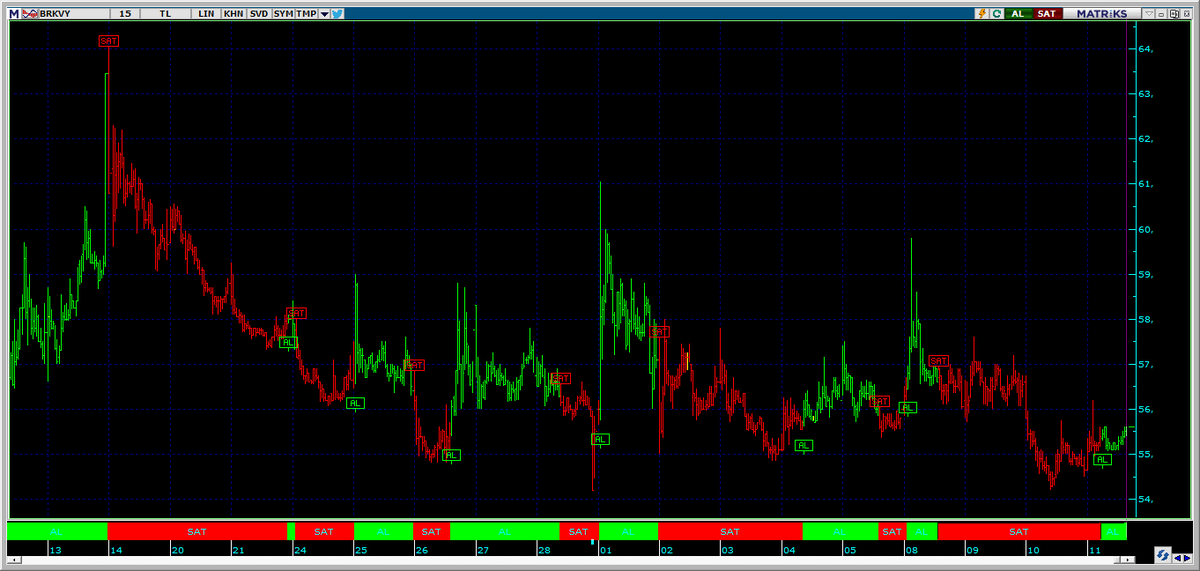Click the orange lightning bolt icon
1200x571 pixels.
click(982, 14)
